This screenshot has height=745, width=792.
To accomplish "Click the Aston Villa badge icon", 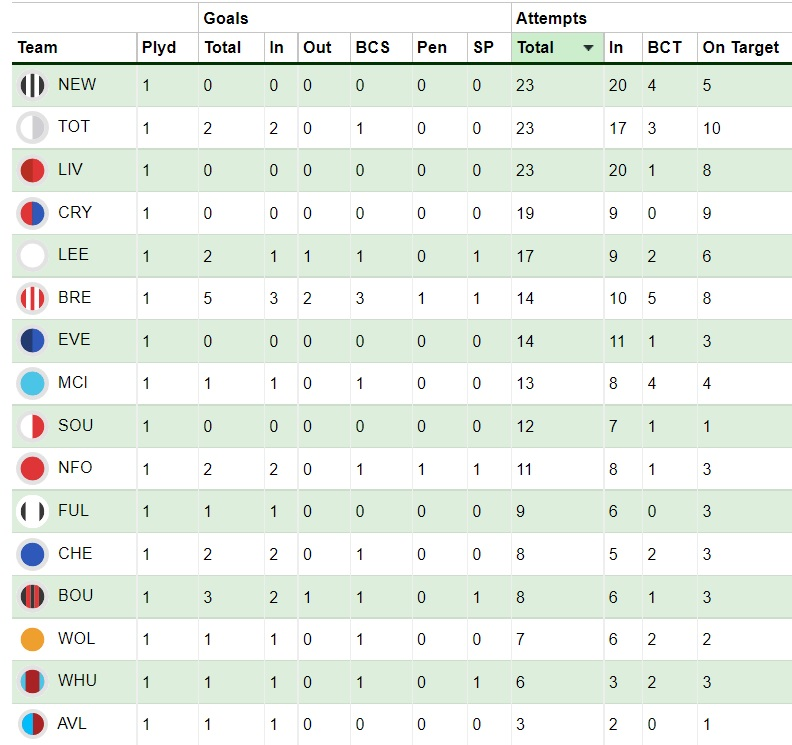I will coord(32,724).
